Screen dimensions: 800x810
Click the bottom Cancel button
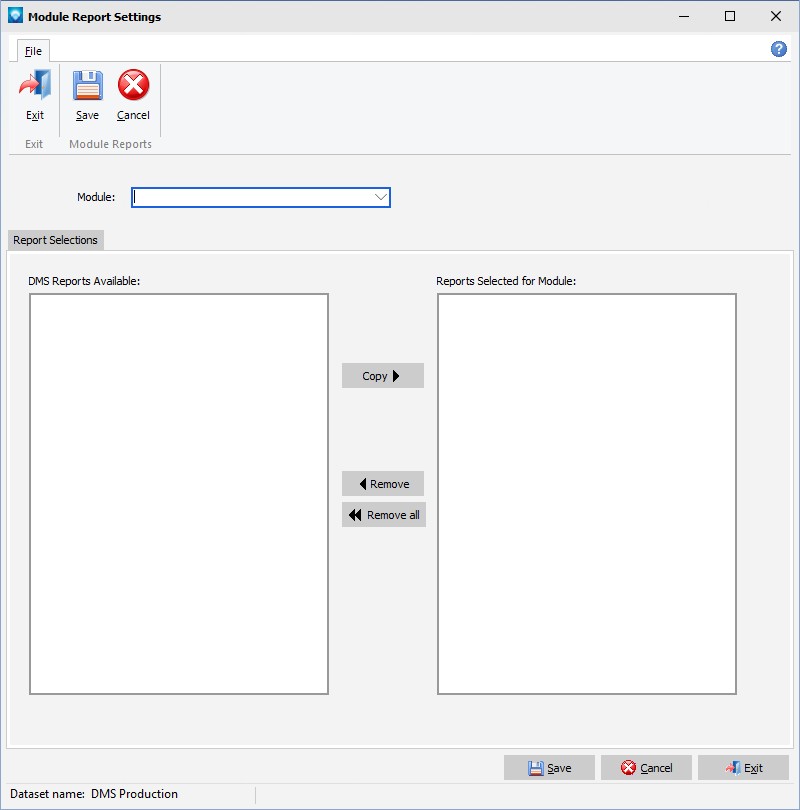(x=646, y=768)
